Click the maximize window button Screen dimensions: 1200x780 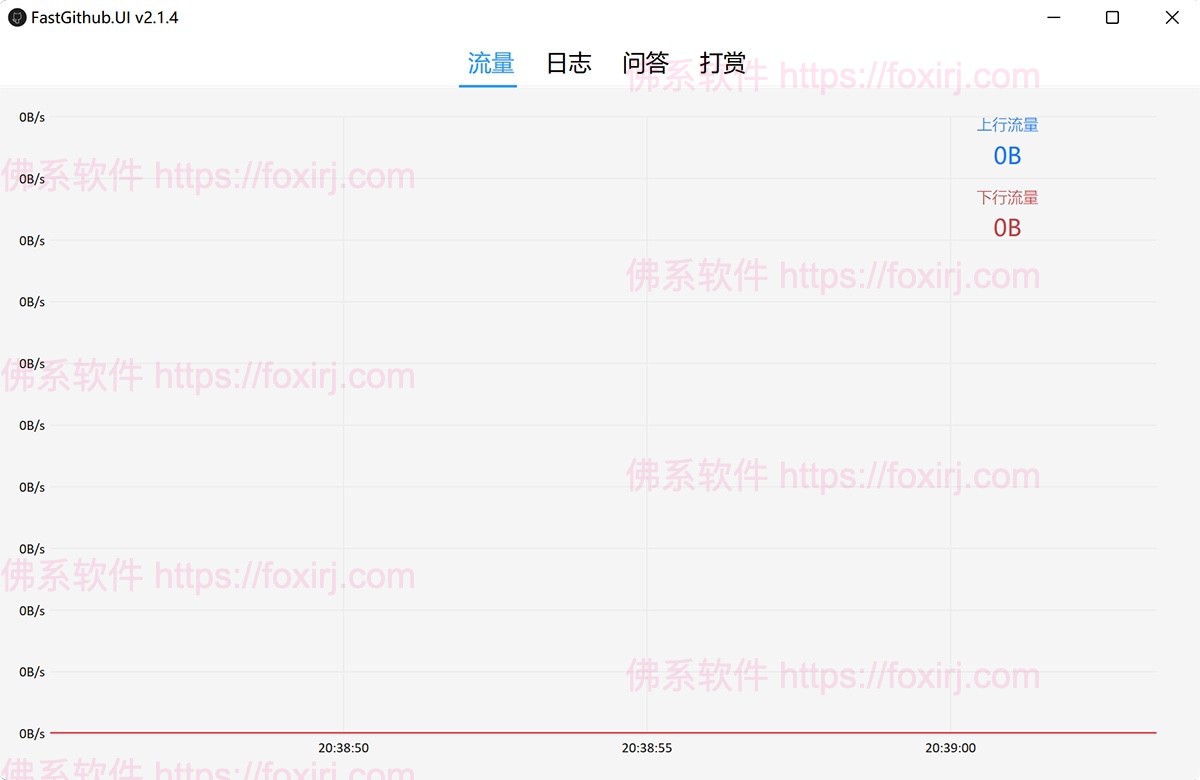point(1112,17)
